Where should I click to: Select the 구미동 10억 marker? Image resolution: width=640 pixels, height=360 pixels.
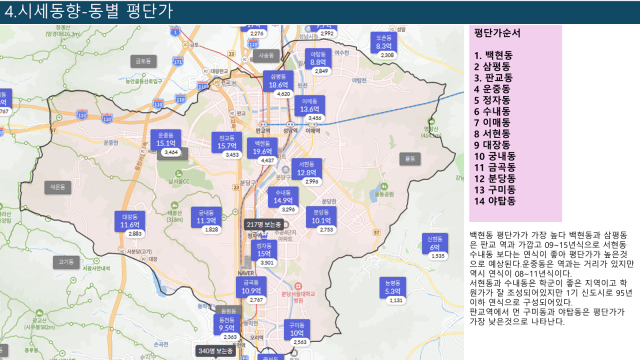[x=297, y=330]
